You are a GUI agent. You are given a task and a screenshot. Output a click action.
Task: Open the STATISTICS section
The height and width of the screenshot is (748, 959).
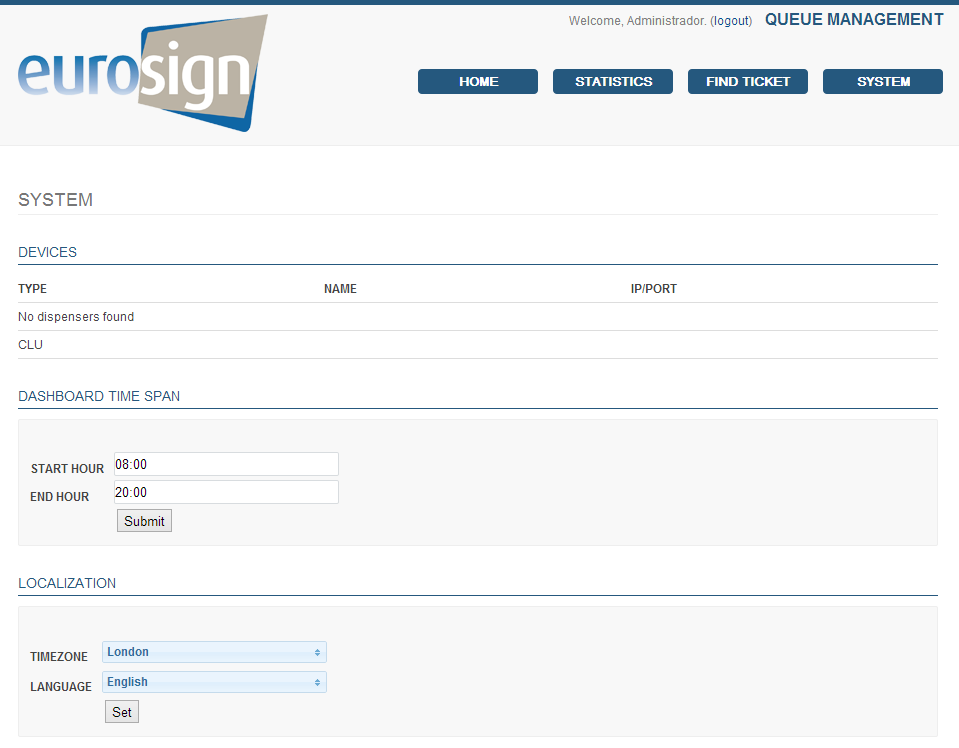point(613,82)
